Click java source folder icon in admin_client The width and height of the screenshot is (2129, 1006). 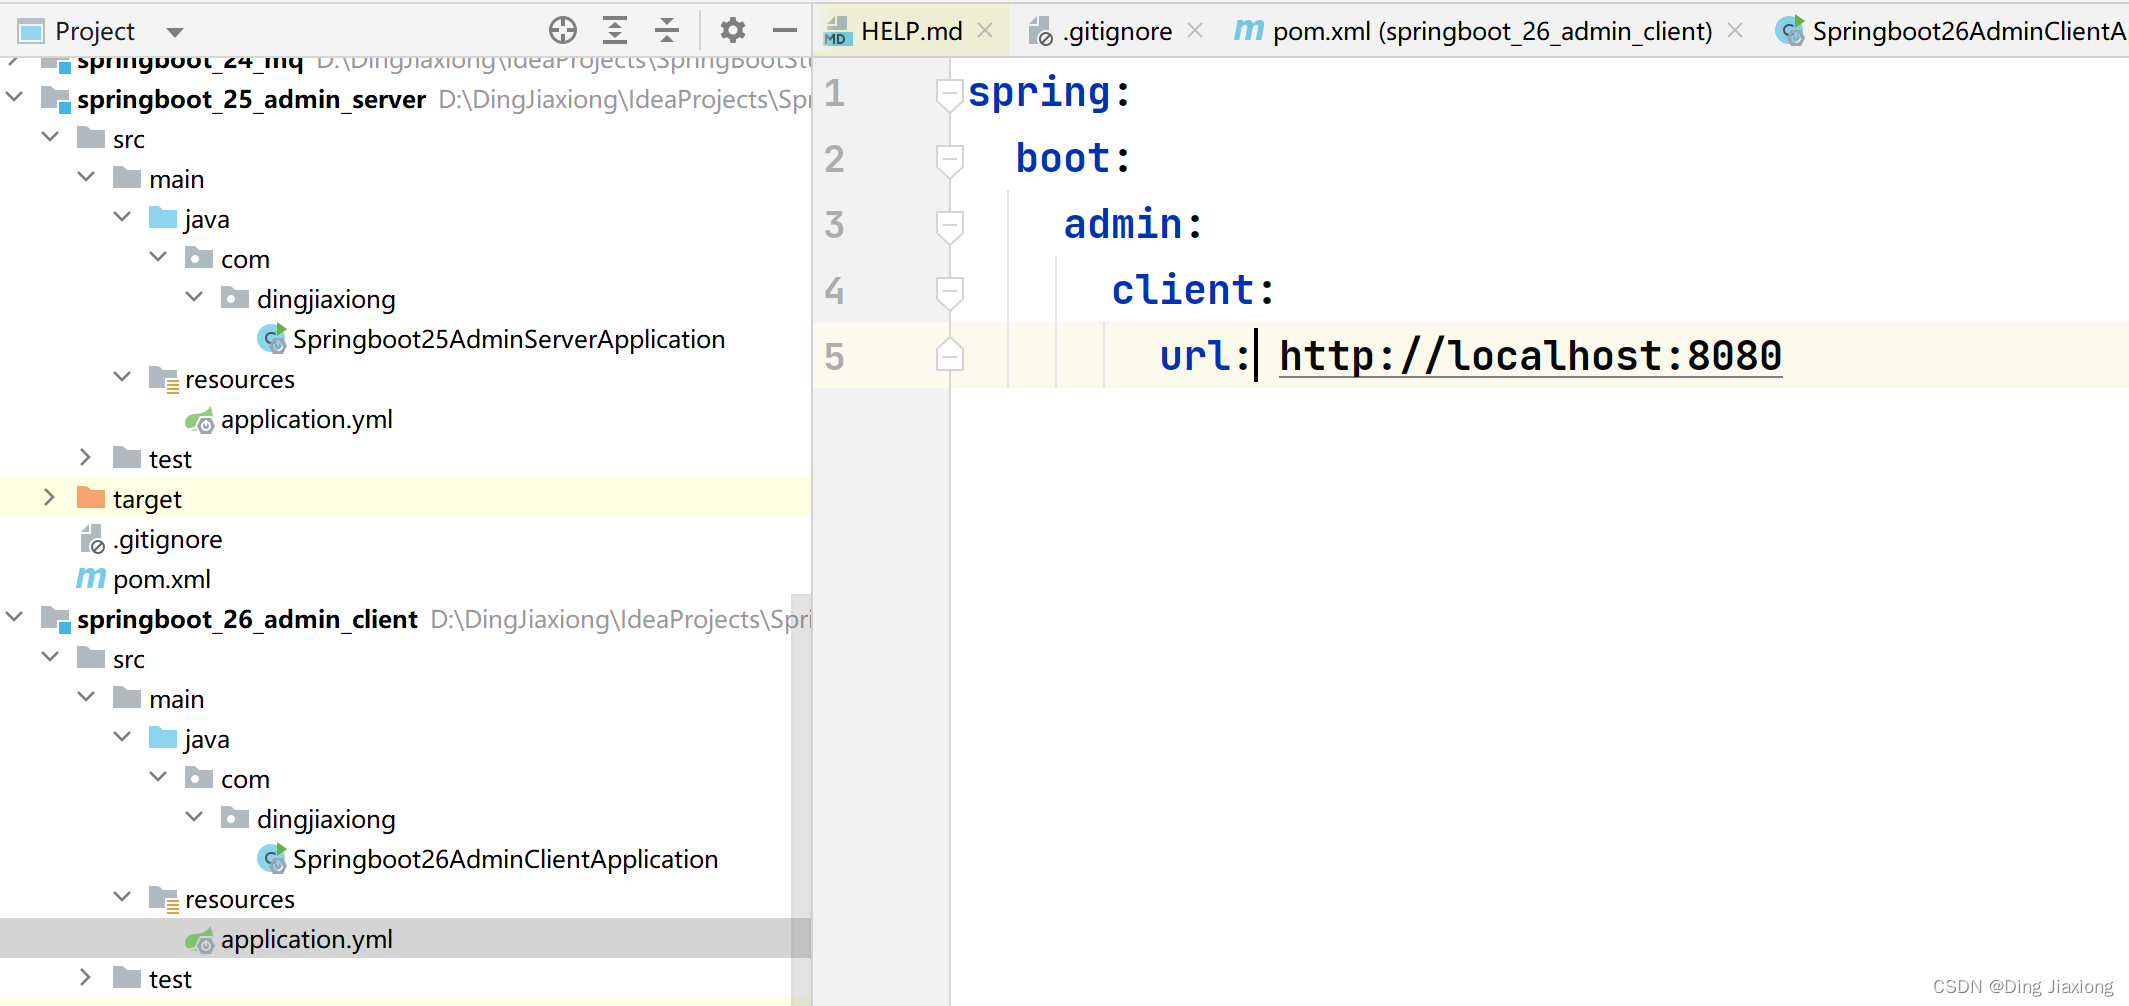click(x=163, y=737)
